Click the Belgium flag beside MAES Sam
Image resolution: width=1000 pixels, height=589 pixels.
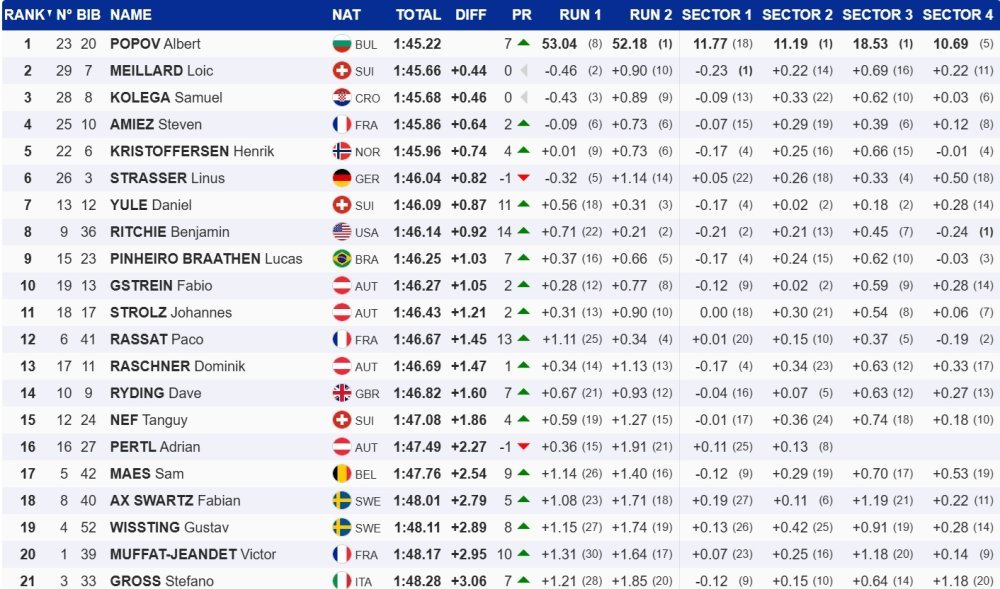[342, 473]
